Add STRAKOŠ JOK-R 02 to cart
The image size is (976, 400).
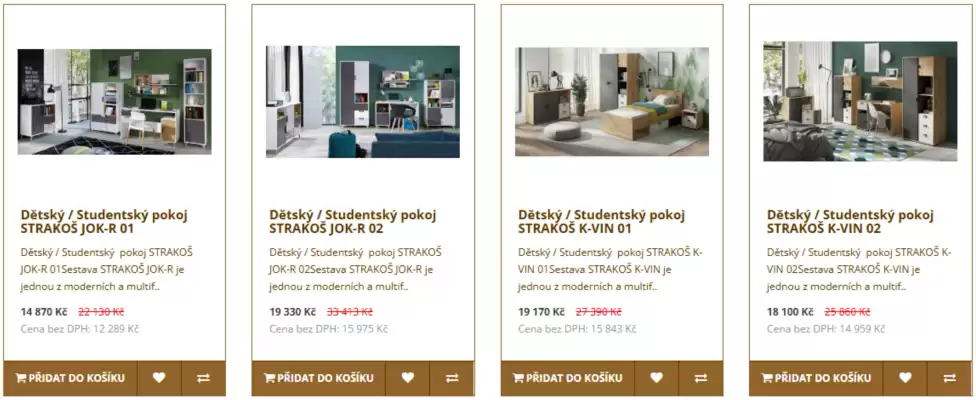[318, 378]
